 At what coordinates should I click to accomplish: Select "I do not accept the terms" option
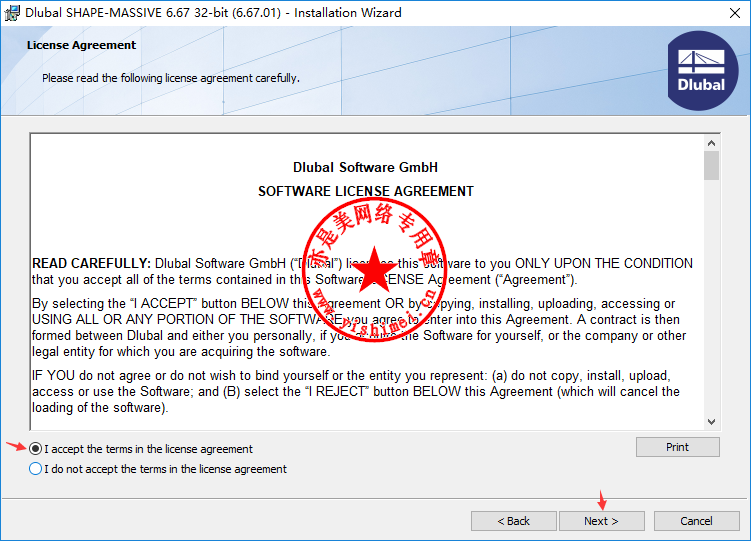(35, 469)
